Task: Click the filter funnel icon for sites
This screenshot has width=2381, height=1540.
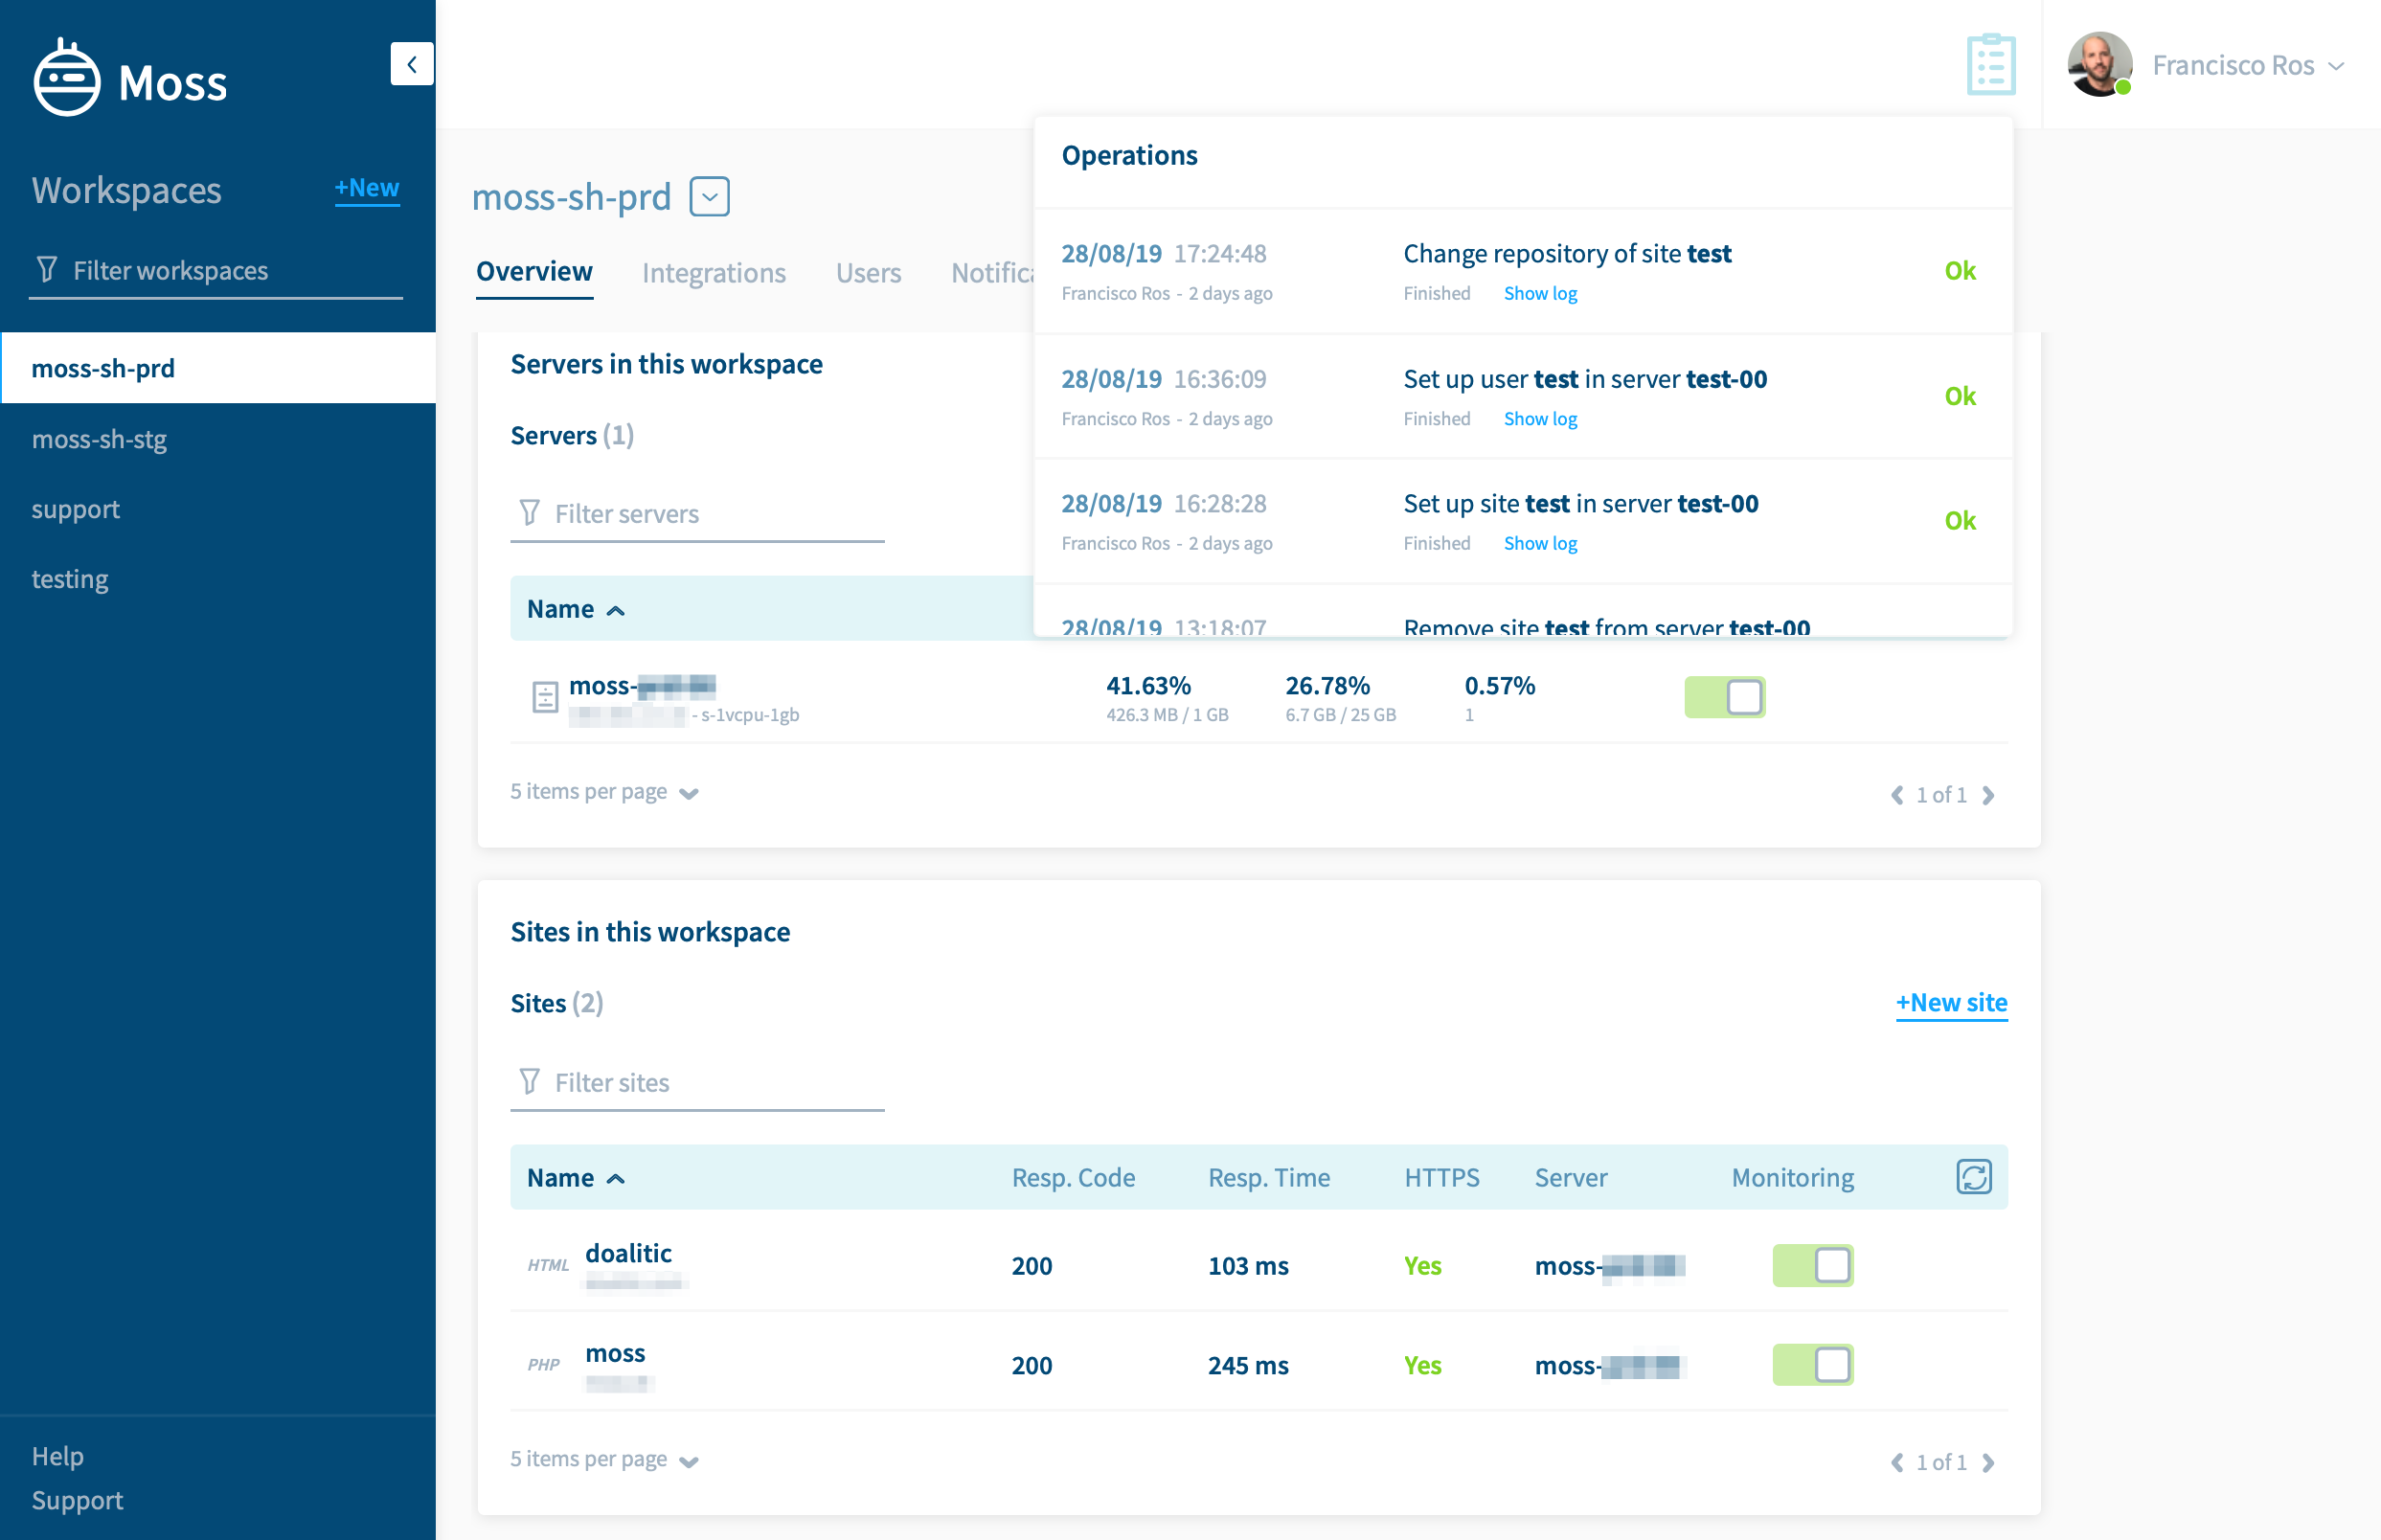Action: 529,1082
